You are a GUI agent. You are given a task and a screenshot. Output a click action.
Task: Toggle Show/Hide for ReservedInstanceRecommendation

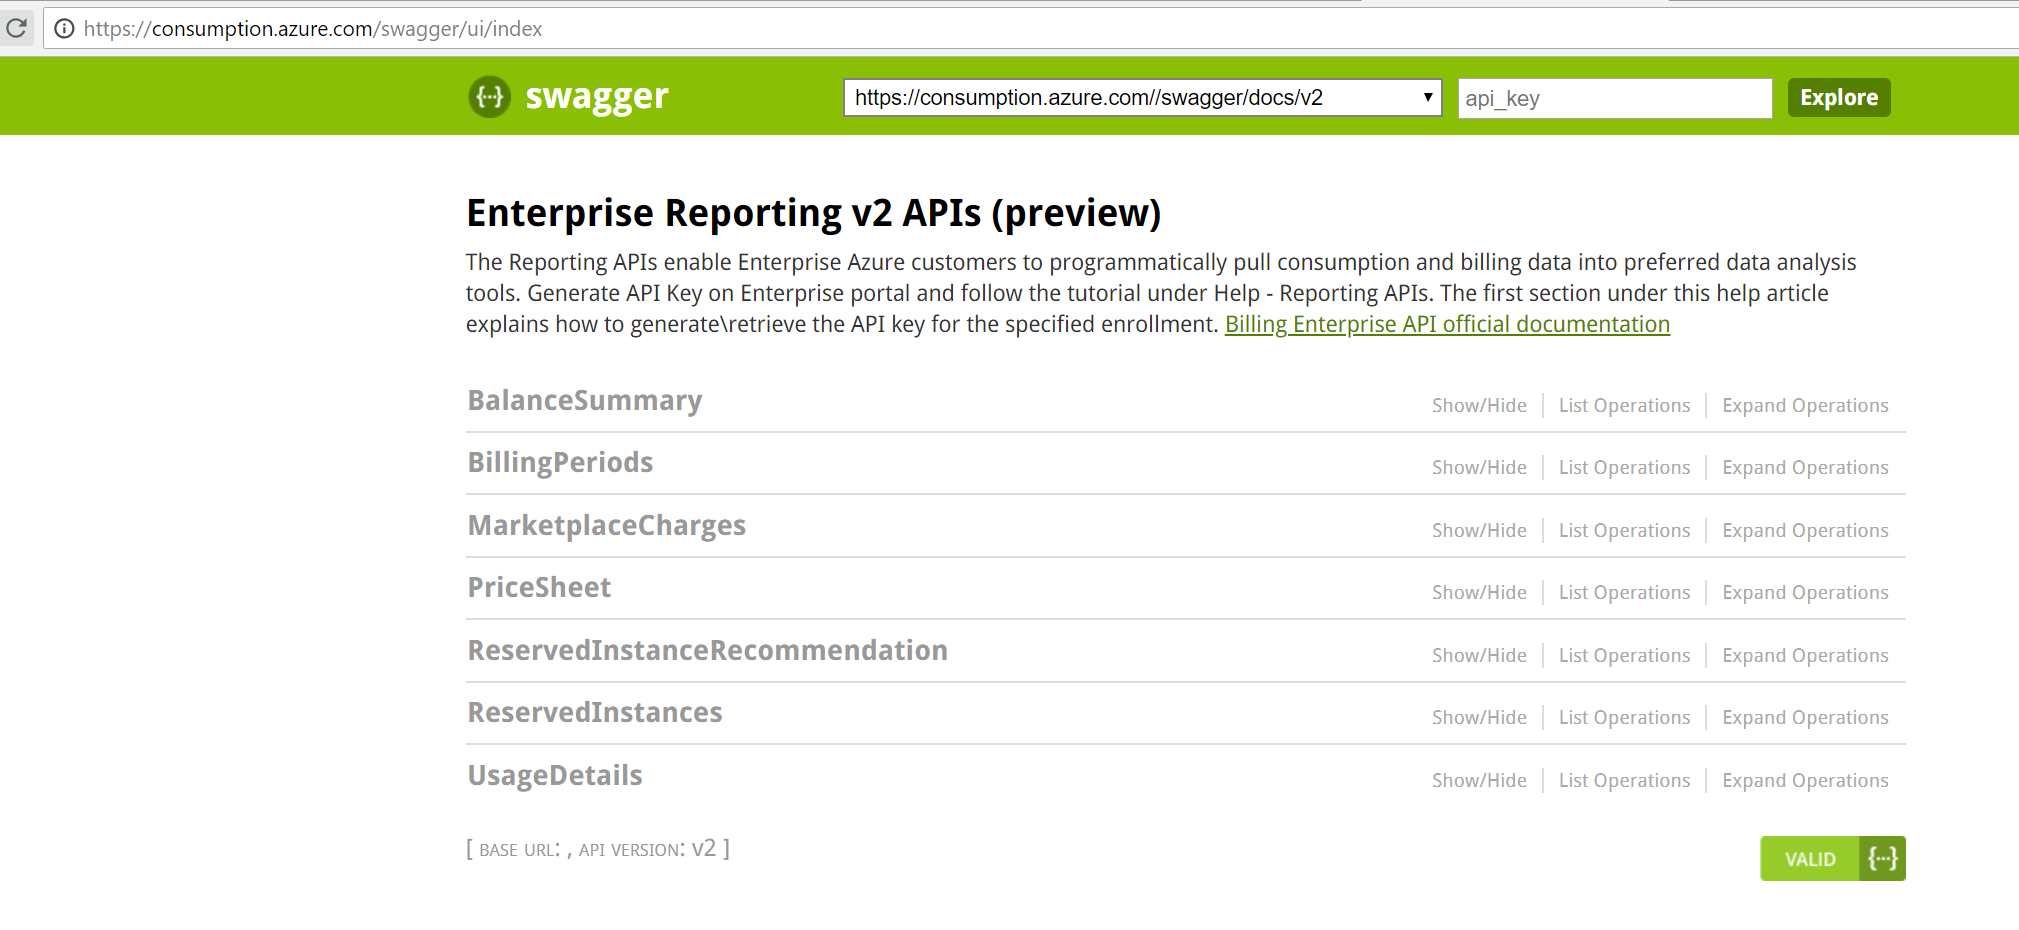(1479, 655)
